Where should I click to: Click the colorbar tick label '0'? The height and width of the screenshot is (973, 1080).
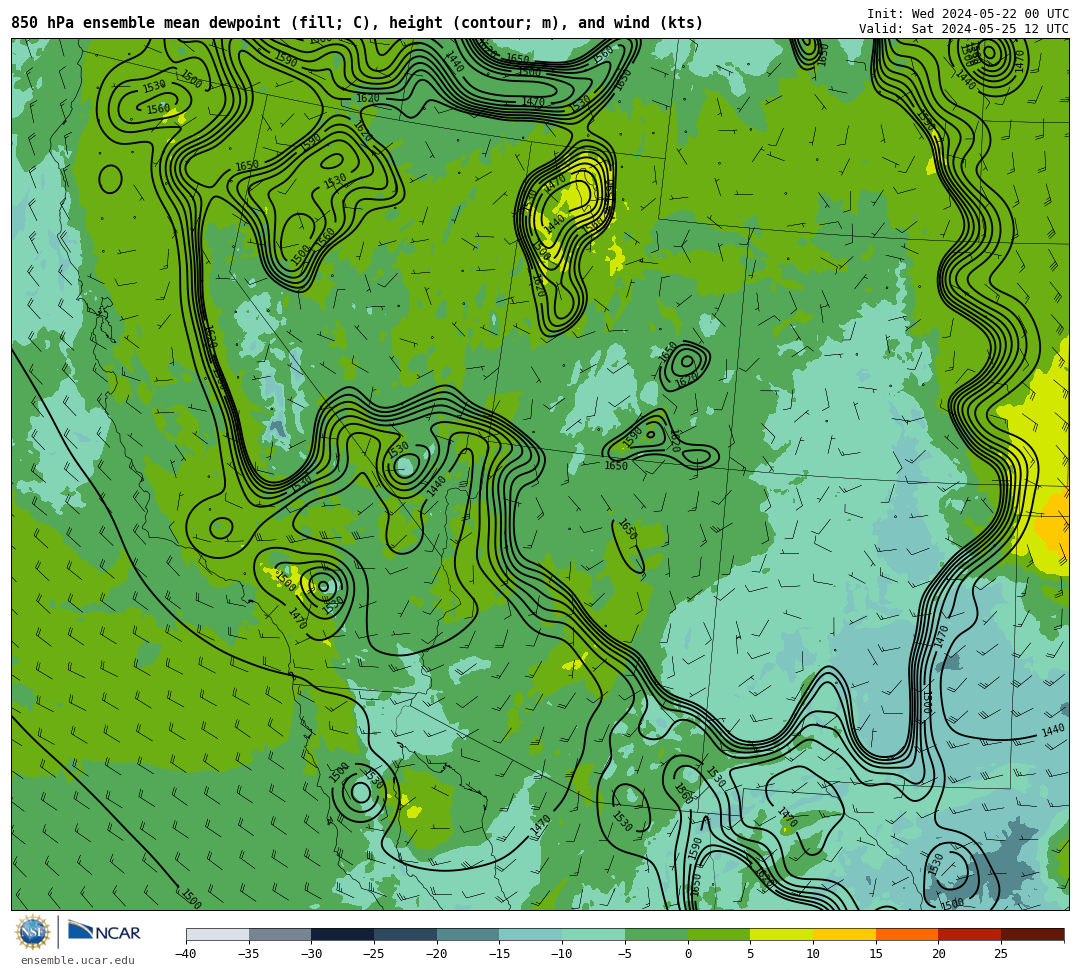pyautogui.click(x=688, y=954)
